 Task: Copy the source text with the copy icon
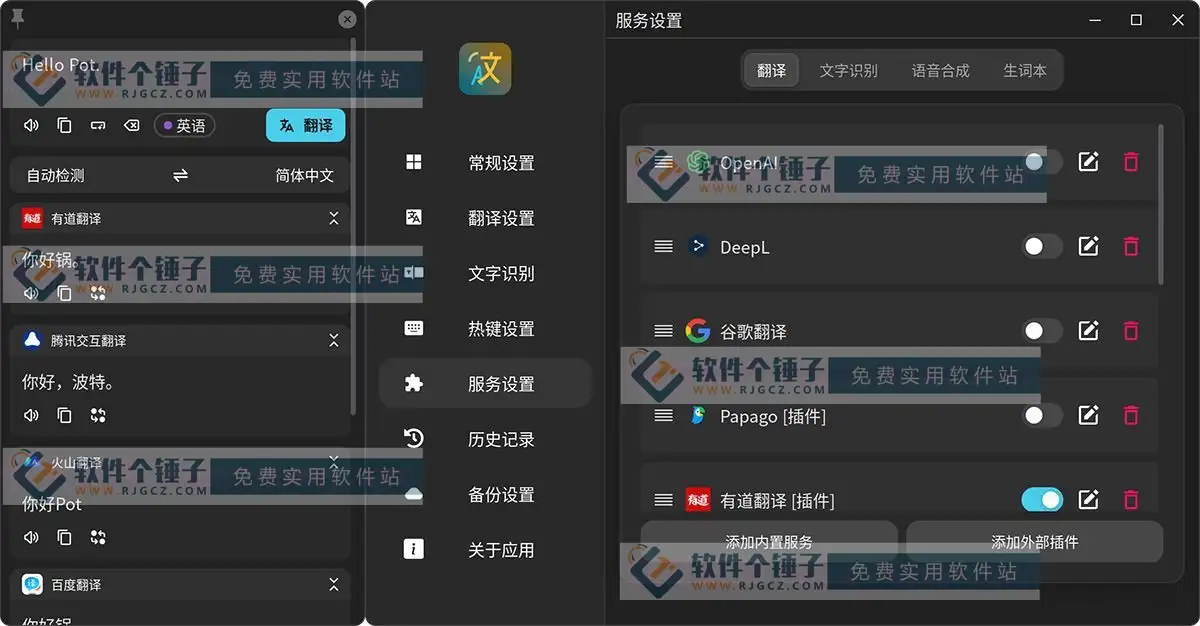64,125
